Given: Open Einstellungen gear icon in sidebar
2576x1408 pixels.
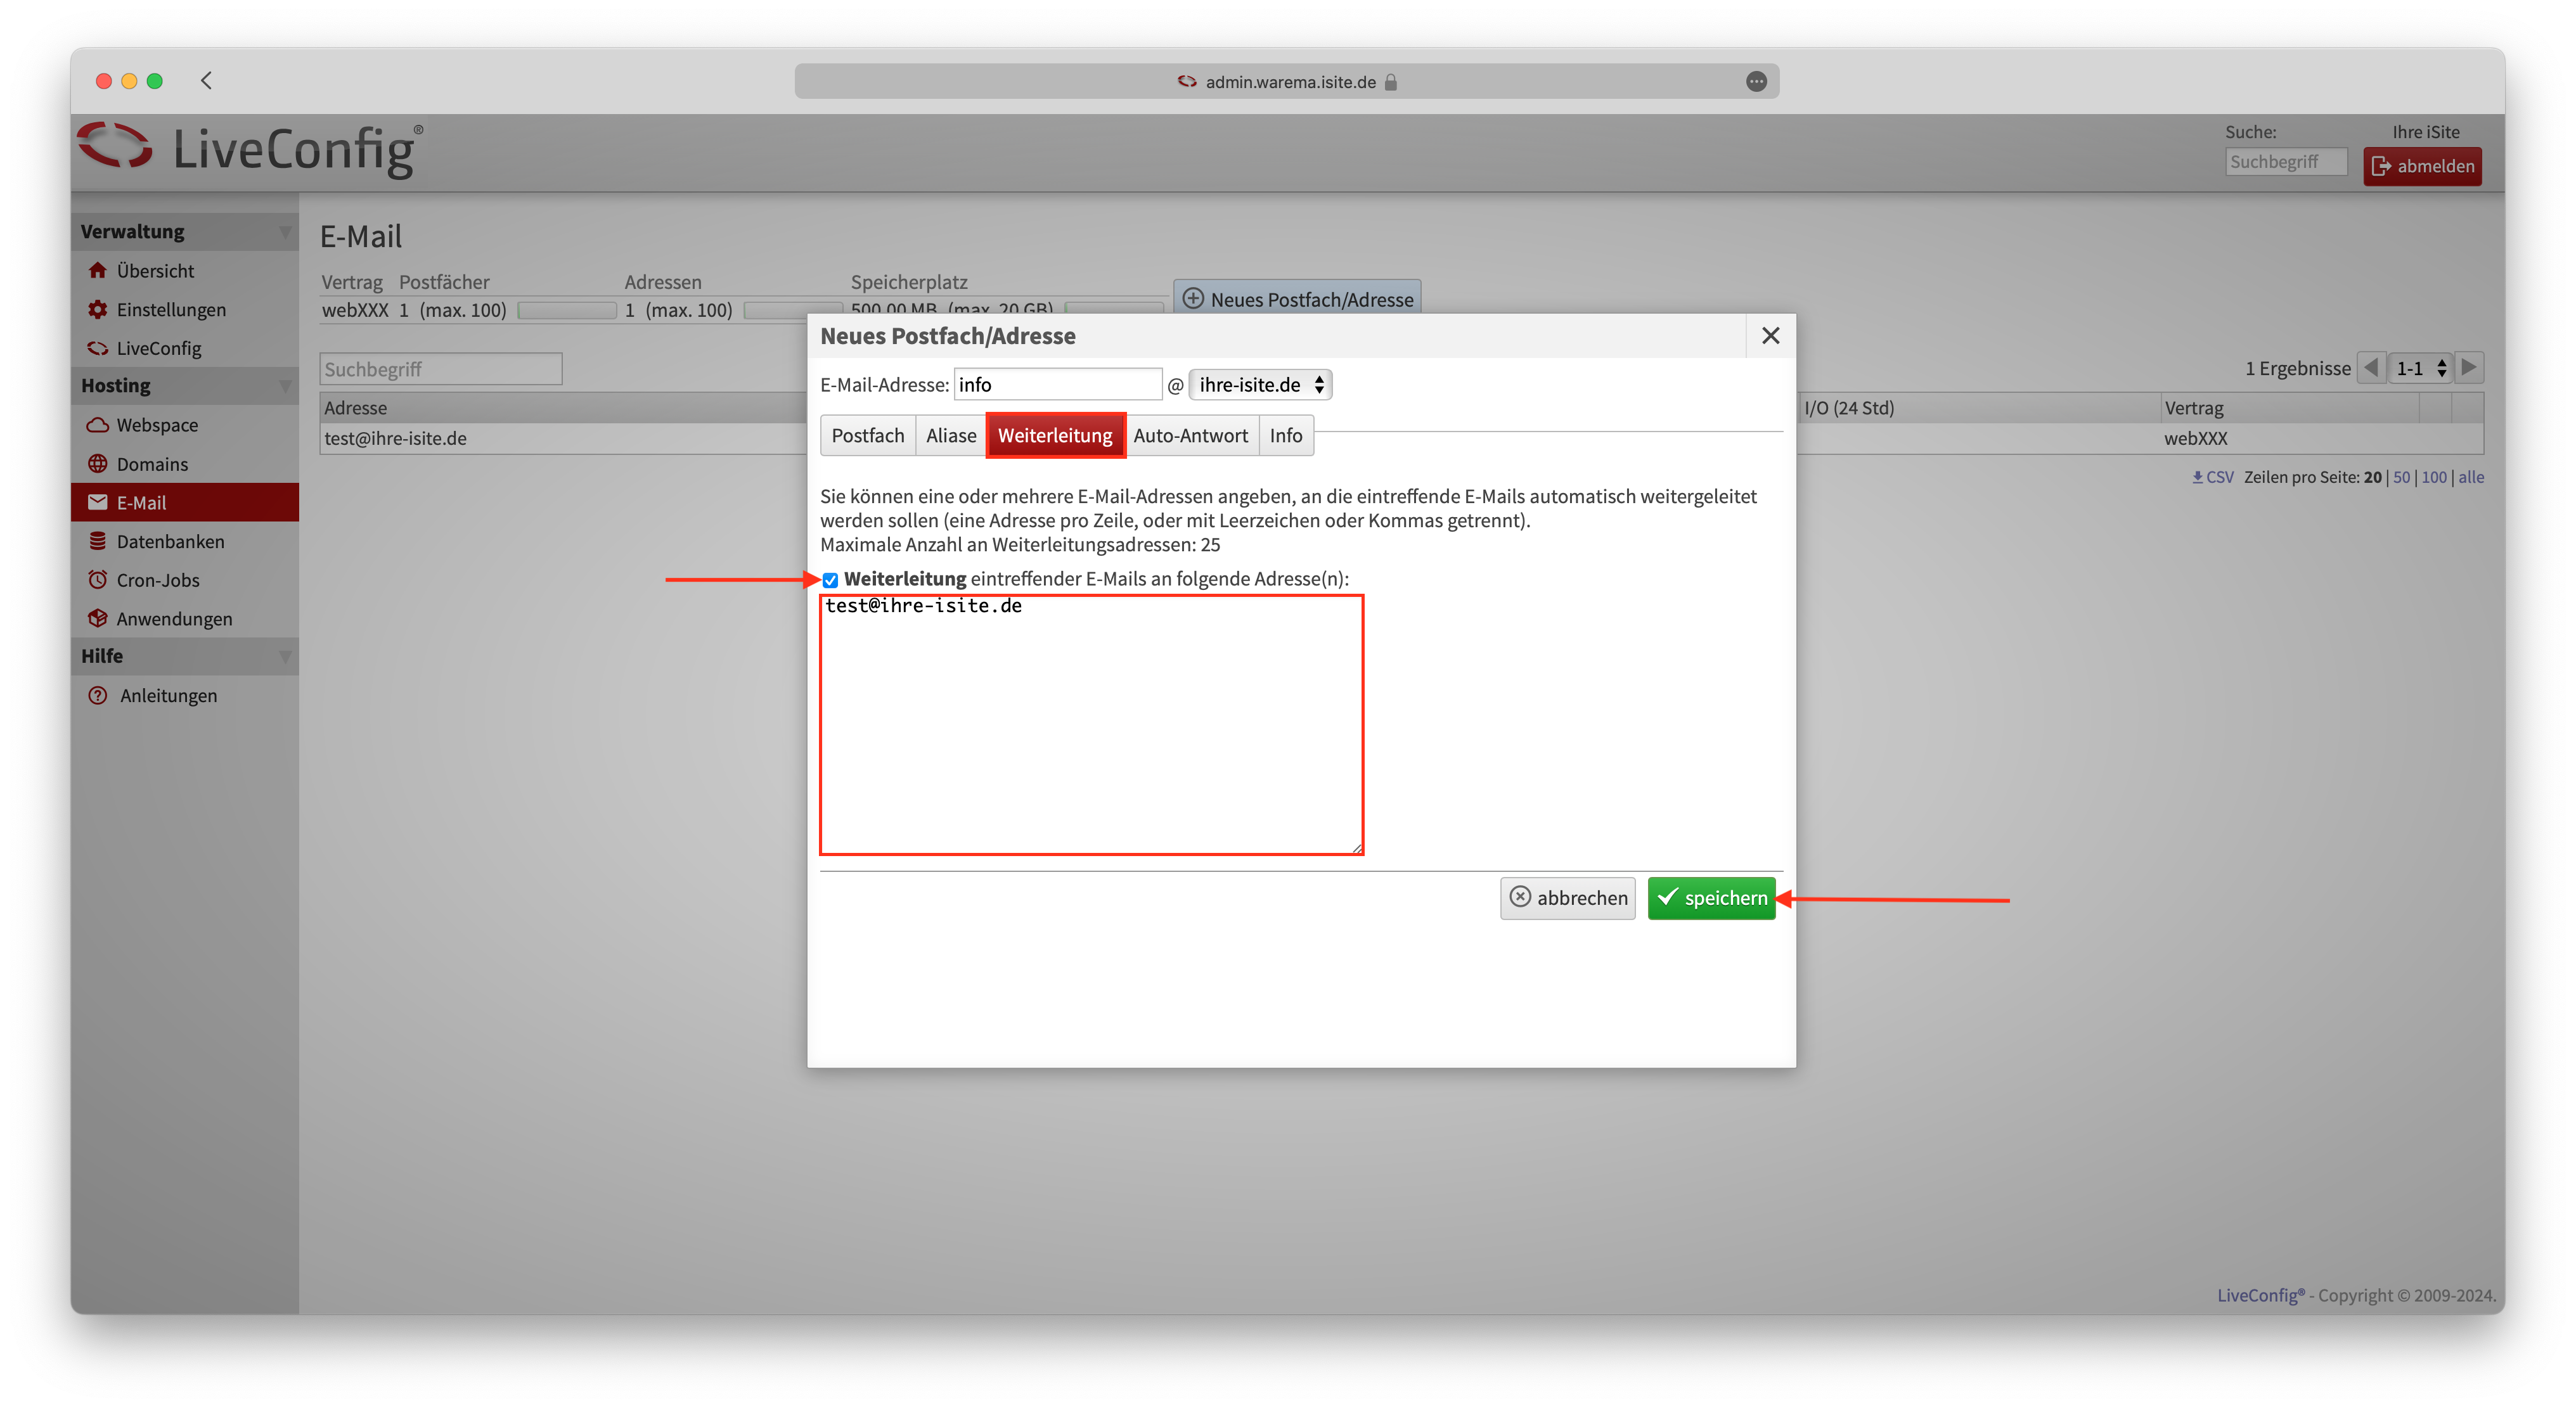Looking at the screenshot, I should point(97,309).
